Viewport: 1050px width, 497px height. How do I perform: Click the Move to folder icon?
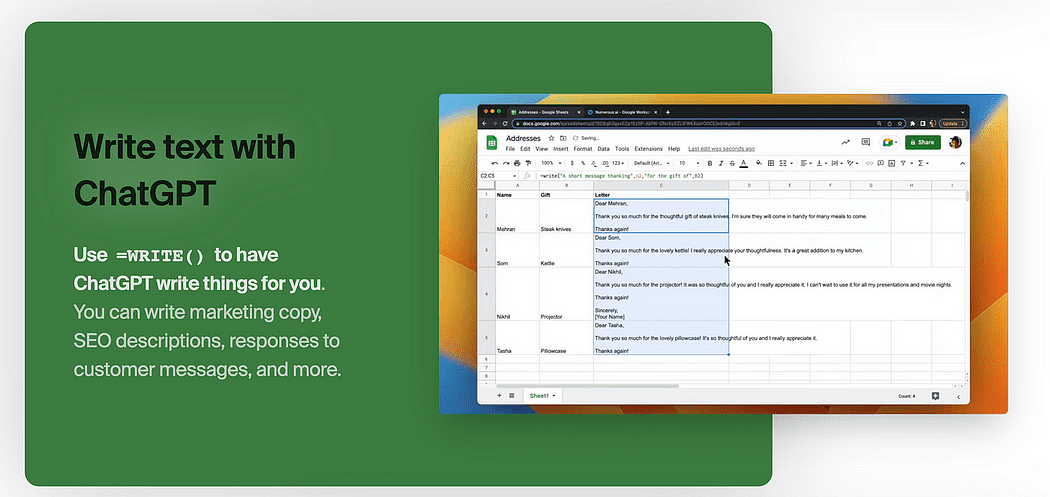(x=563, y=138)
